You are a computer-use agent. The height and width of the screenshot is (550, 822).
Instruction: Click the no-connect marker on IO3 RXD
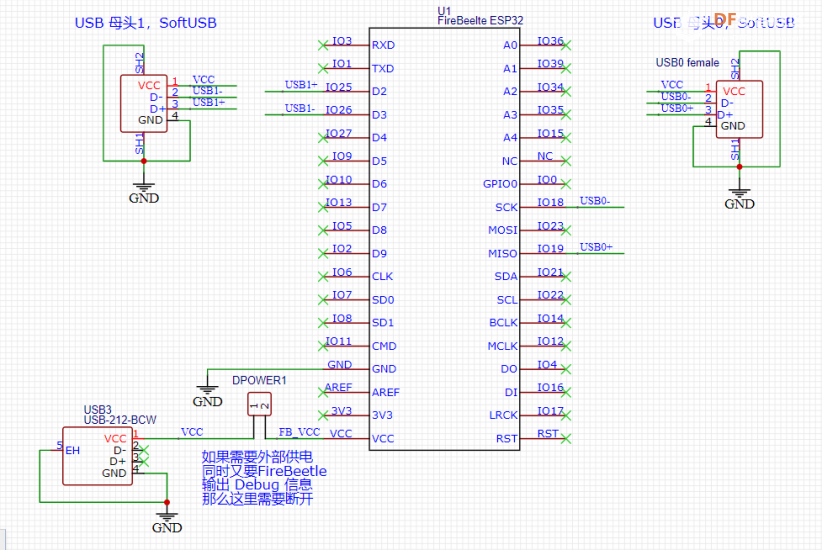pos(323,45)
